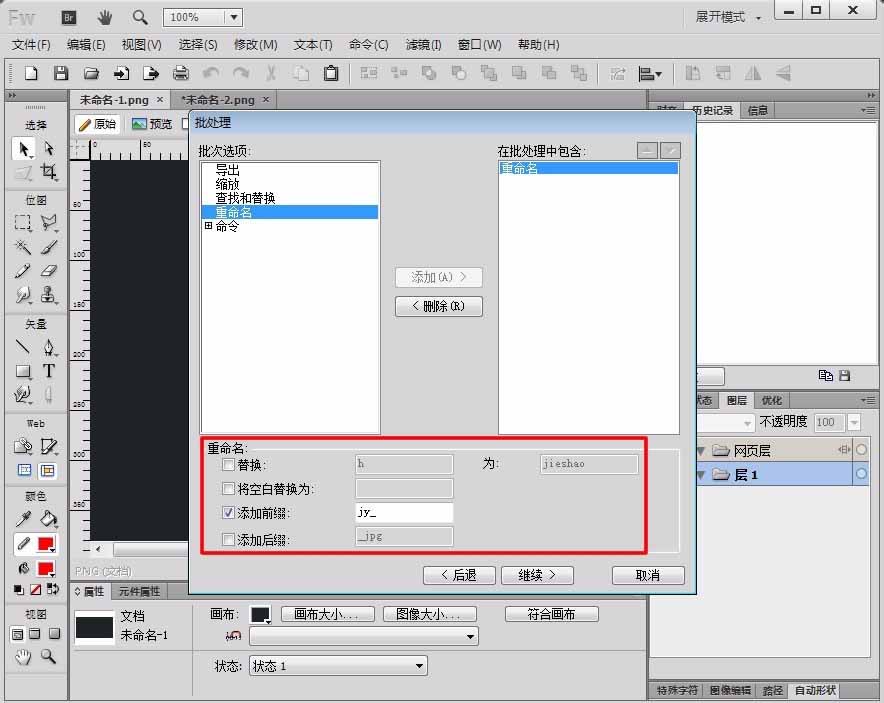
Task: Activate the Rubber Stamp tool
Action: (48, 294)
